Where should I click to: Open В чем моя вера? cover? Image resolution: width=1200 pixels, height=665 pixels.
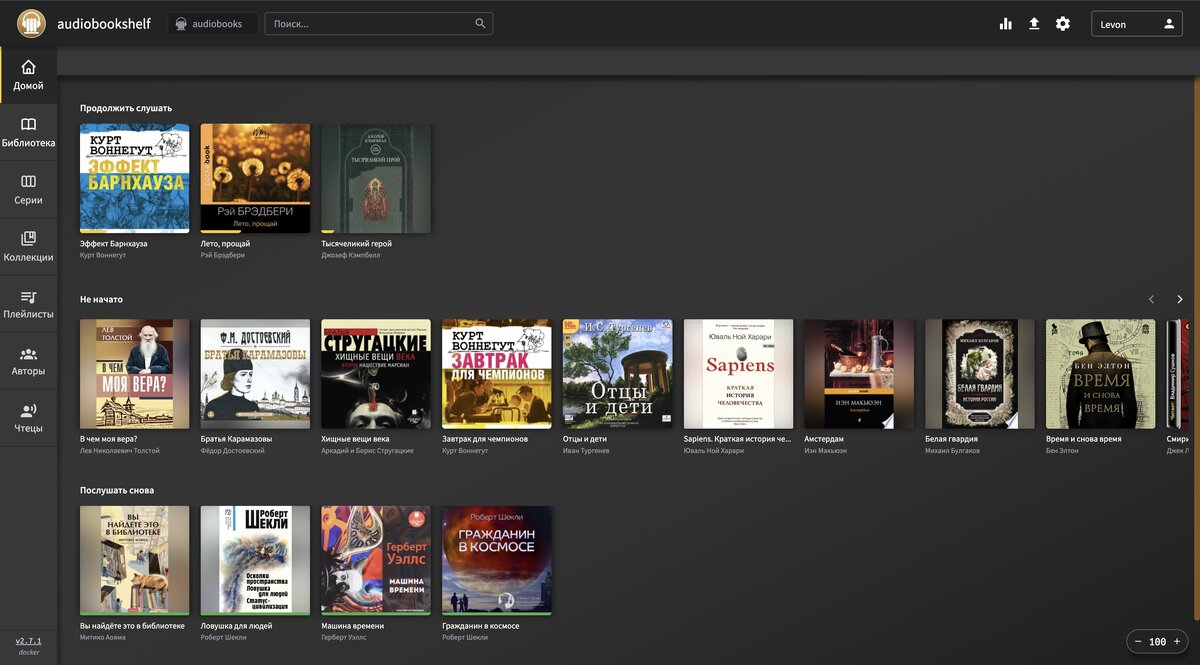click(x=134, y=374)
